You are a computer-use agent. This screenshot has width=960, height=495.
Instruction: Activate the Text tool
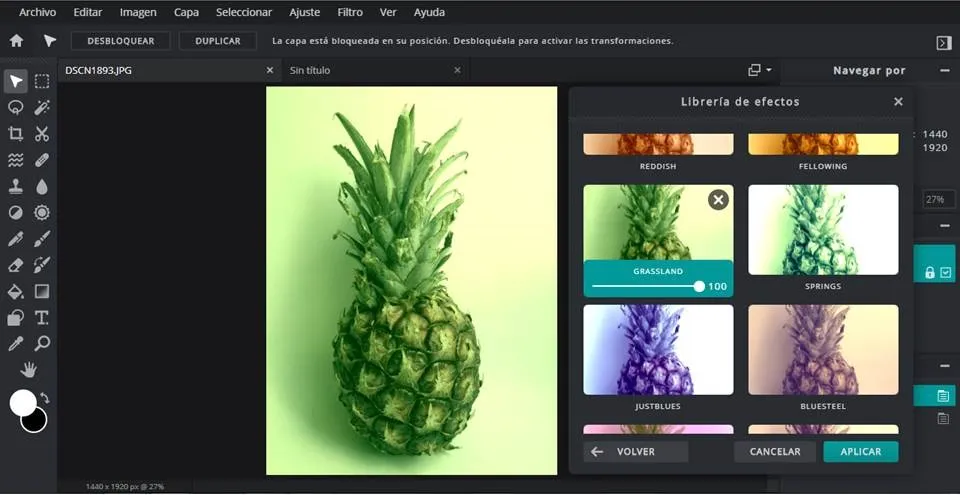click(x=42, y=318)
